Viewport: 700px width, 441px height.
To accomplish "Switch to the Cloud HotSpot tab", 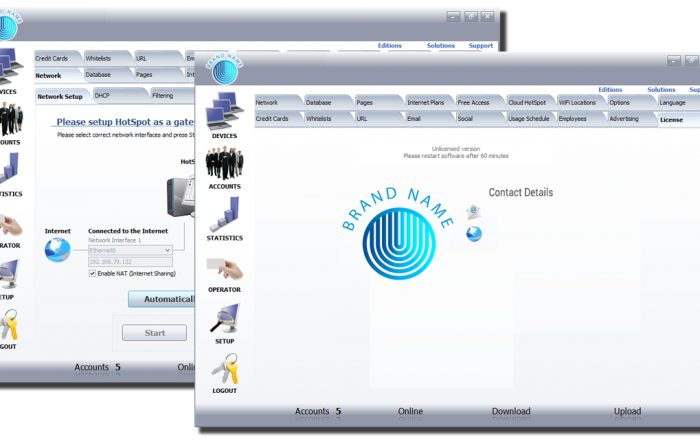I will pos(528,102).
